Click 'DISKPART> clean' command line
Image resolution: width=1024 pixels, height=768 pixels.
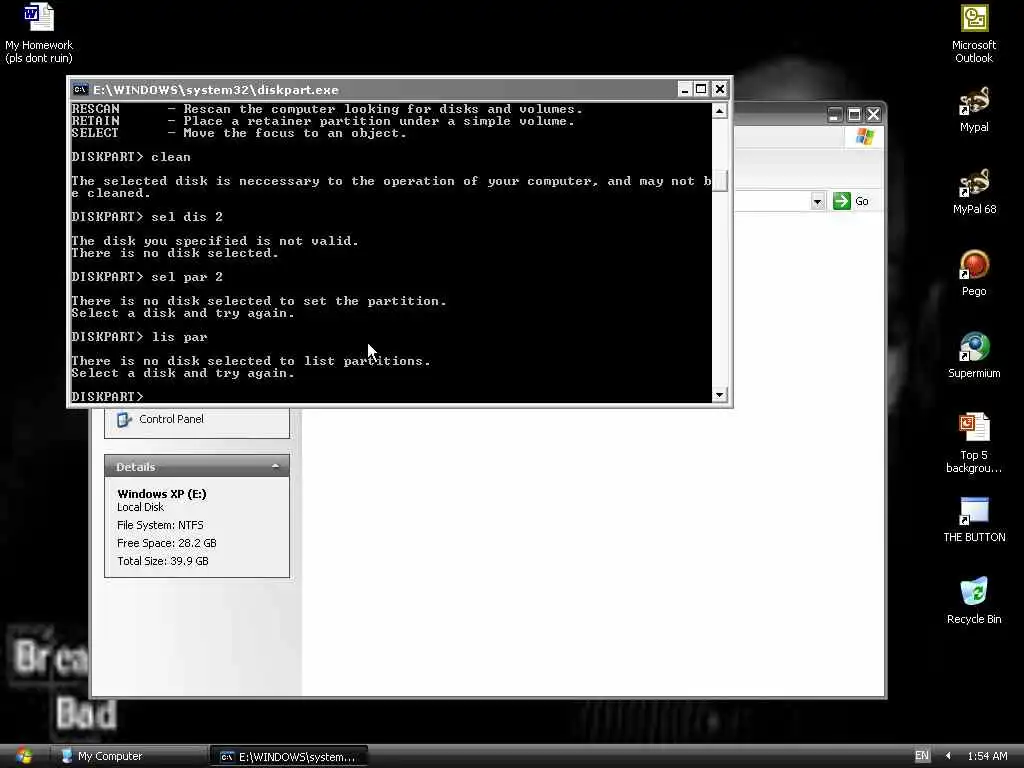click(x=131, y=157)
